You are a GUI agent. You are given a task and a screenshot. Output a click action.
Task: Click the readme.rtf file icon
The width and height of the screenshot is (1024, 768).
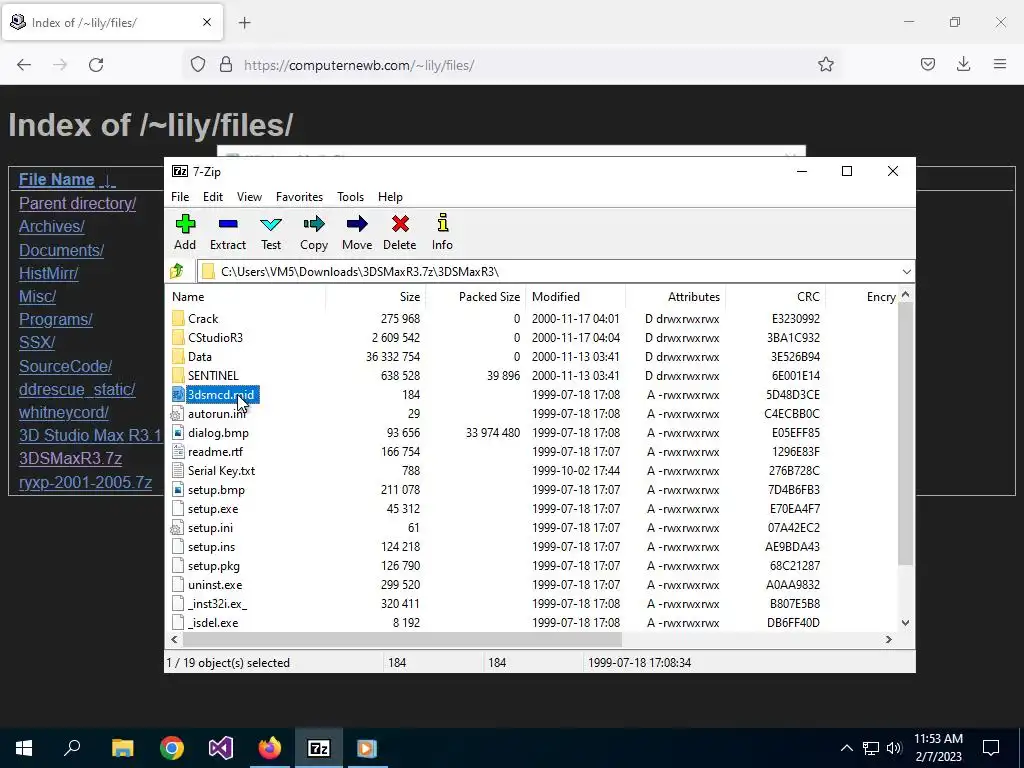(178, 451)
